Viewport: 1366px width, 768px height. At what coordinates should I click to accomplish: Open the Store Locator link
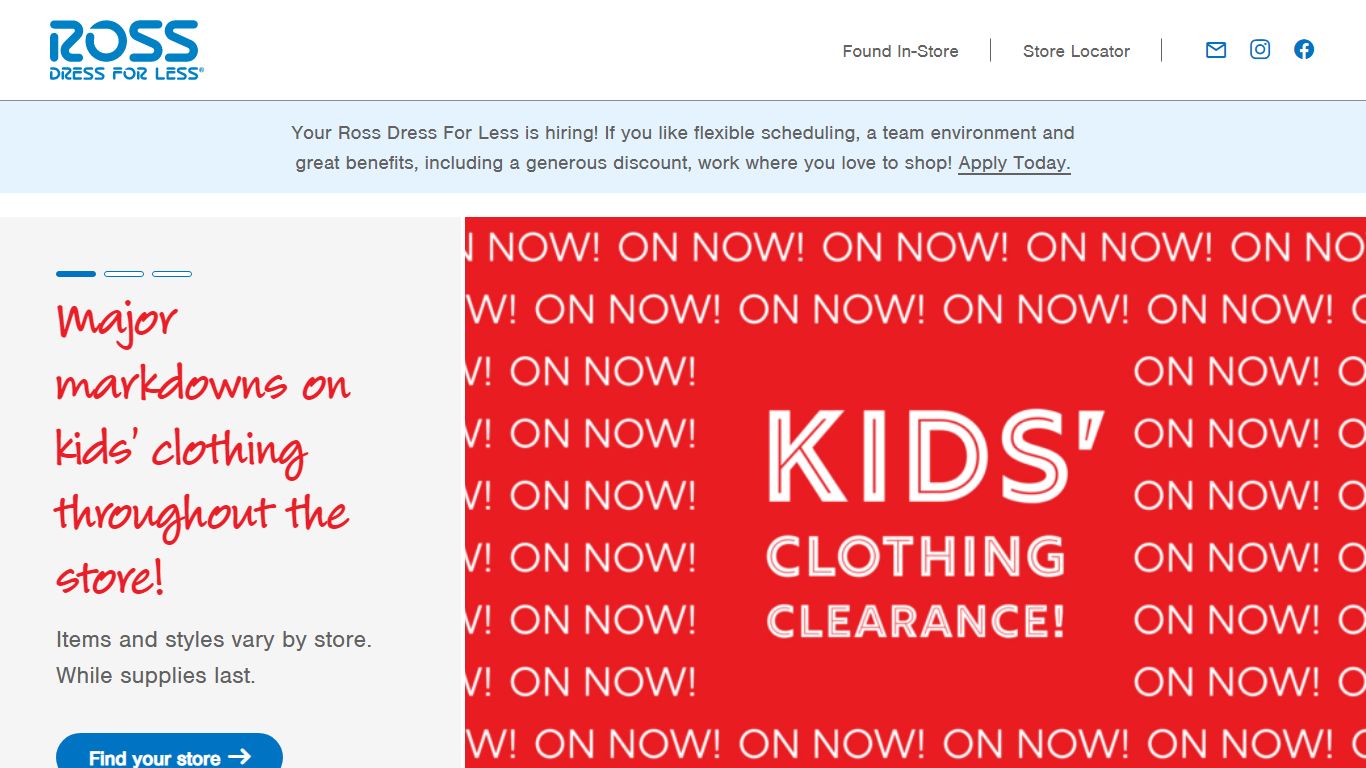click(1076, 51)
